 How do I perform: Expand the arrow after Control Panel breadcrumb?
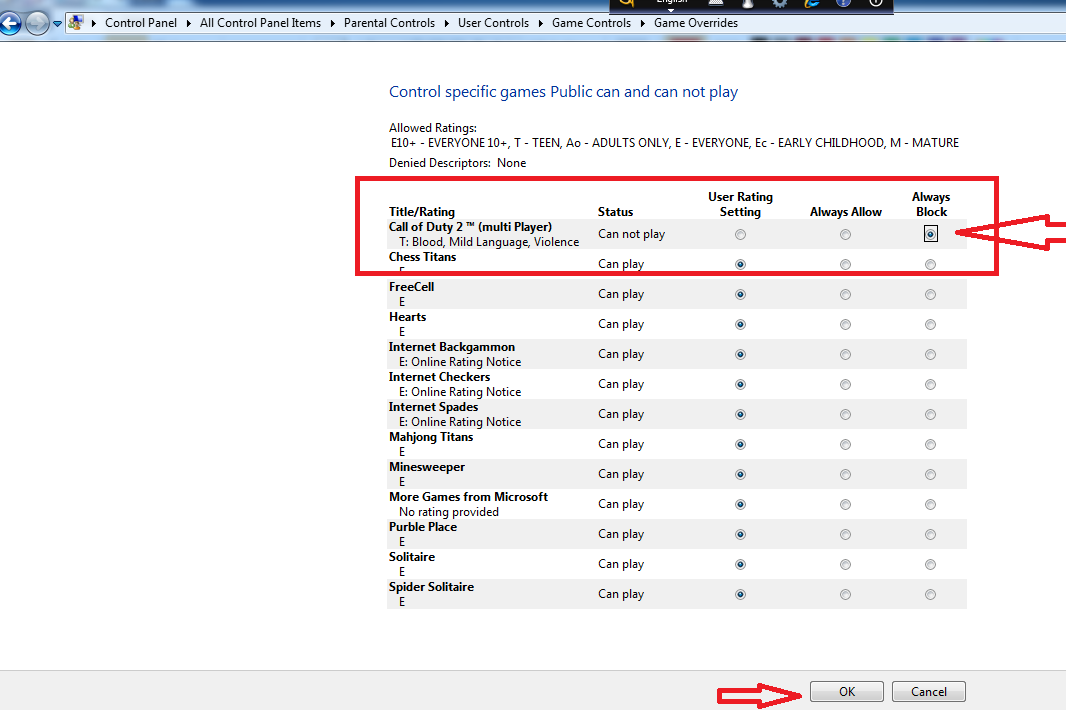pyautogui.click(x=188, y=23)
